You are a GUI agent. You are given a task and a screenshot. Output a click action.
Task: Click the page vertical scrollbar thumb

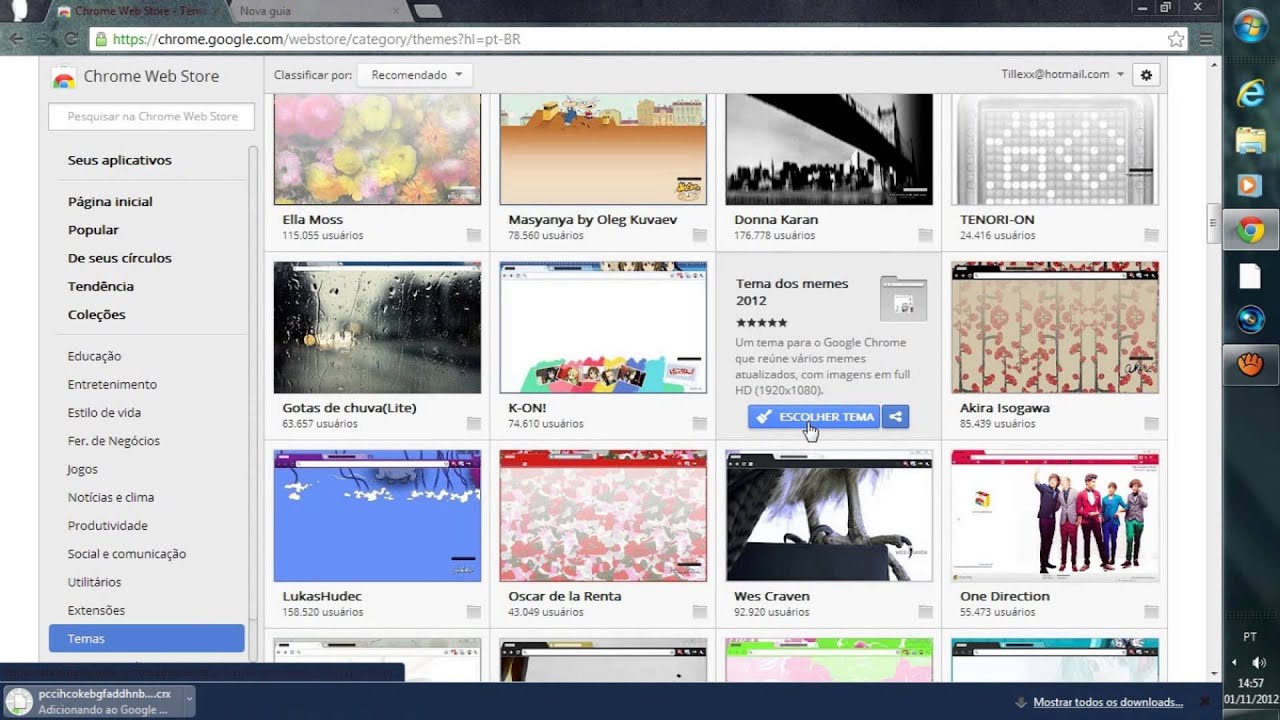[1214, 222]
